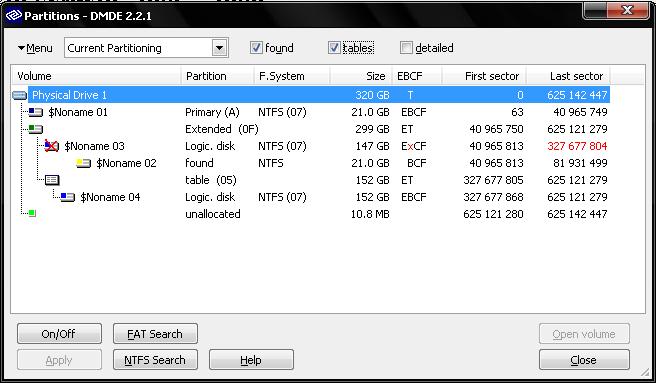This screenshot has height=383, width=656.
Task: Click the 'BCF' flags cell of $Noname 02
Action: point(417,163)
